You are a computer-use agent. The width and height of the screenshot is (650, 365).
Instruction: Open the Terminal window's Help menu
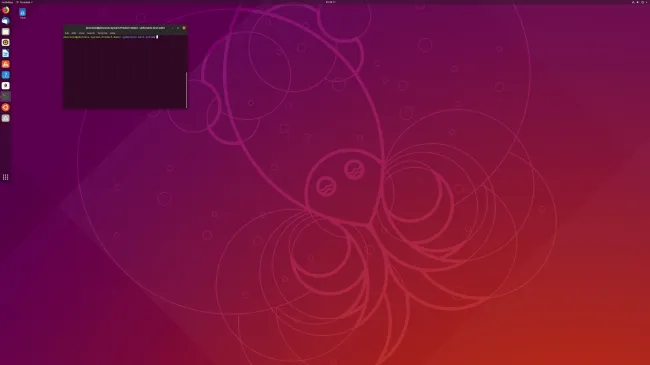coord(112,33)
